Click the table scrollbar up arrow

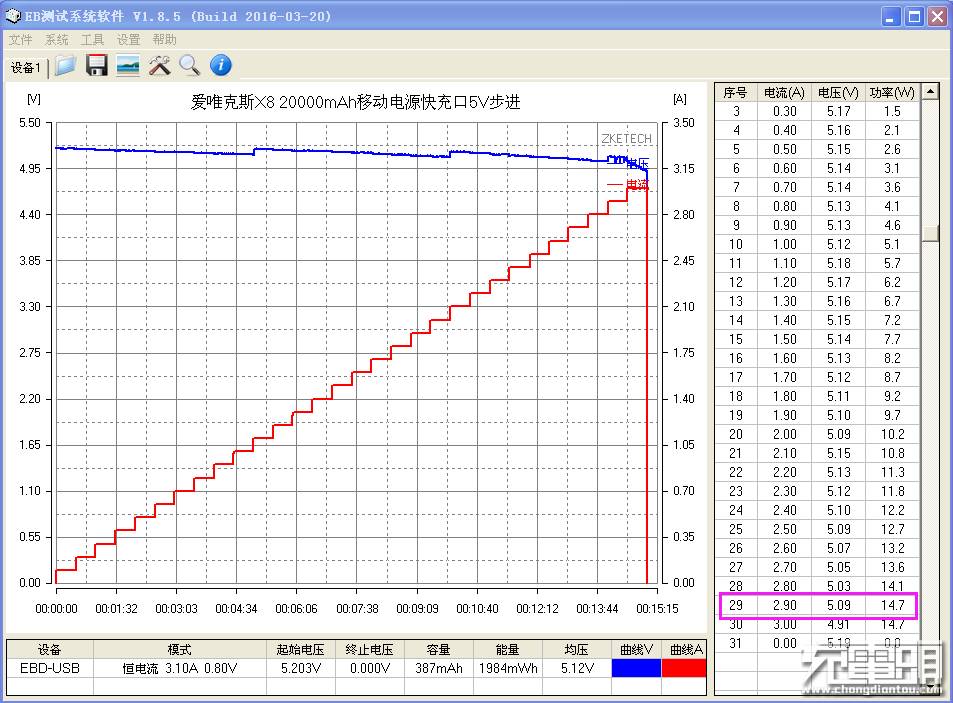point(931,92)
